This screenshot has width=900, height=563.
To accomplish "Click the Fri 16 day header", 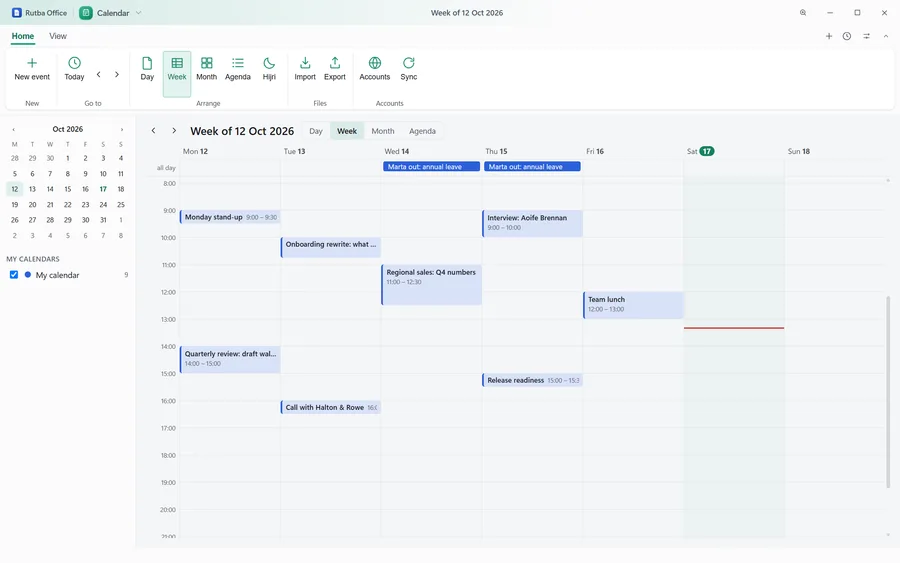I will pos(595,152).
